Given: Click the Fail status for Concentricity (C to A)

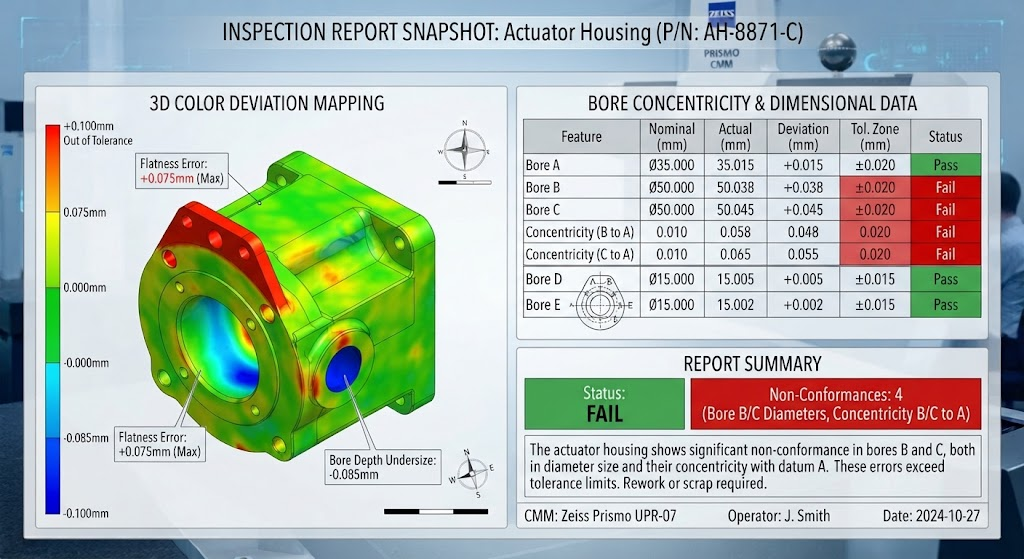Looking at the screenshot, I should pos(946,254).
